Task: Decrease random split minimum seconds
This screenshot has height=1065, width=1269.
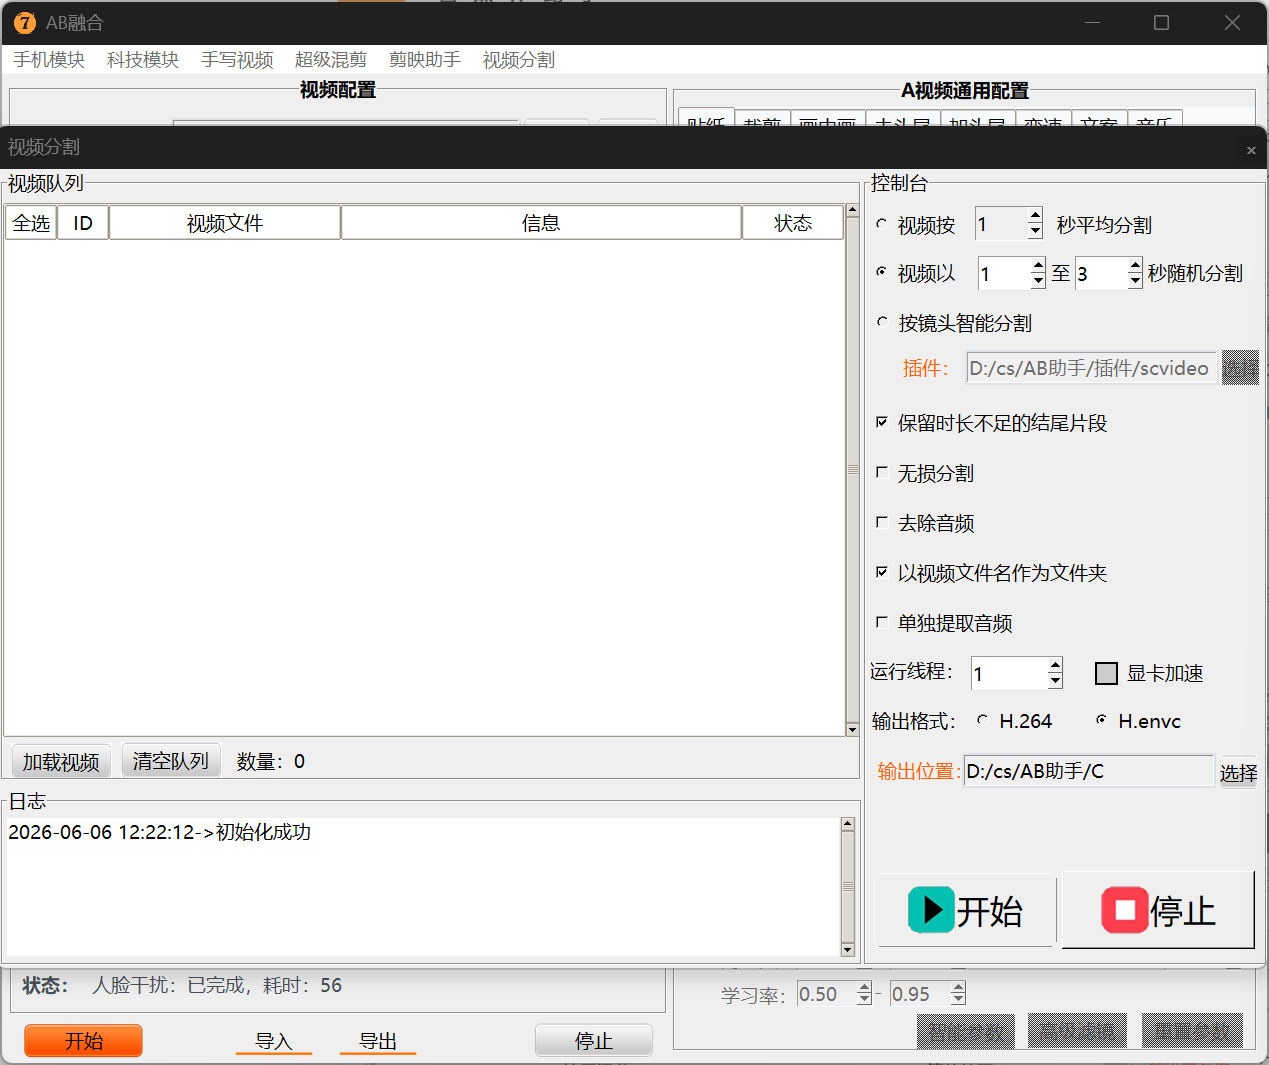Action: (x=1038, y=281)
